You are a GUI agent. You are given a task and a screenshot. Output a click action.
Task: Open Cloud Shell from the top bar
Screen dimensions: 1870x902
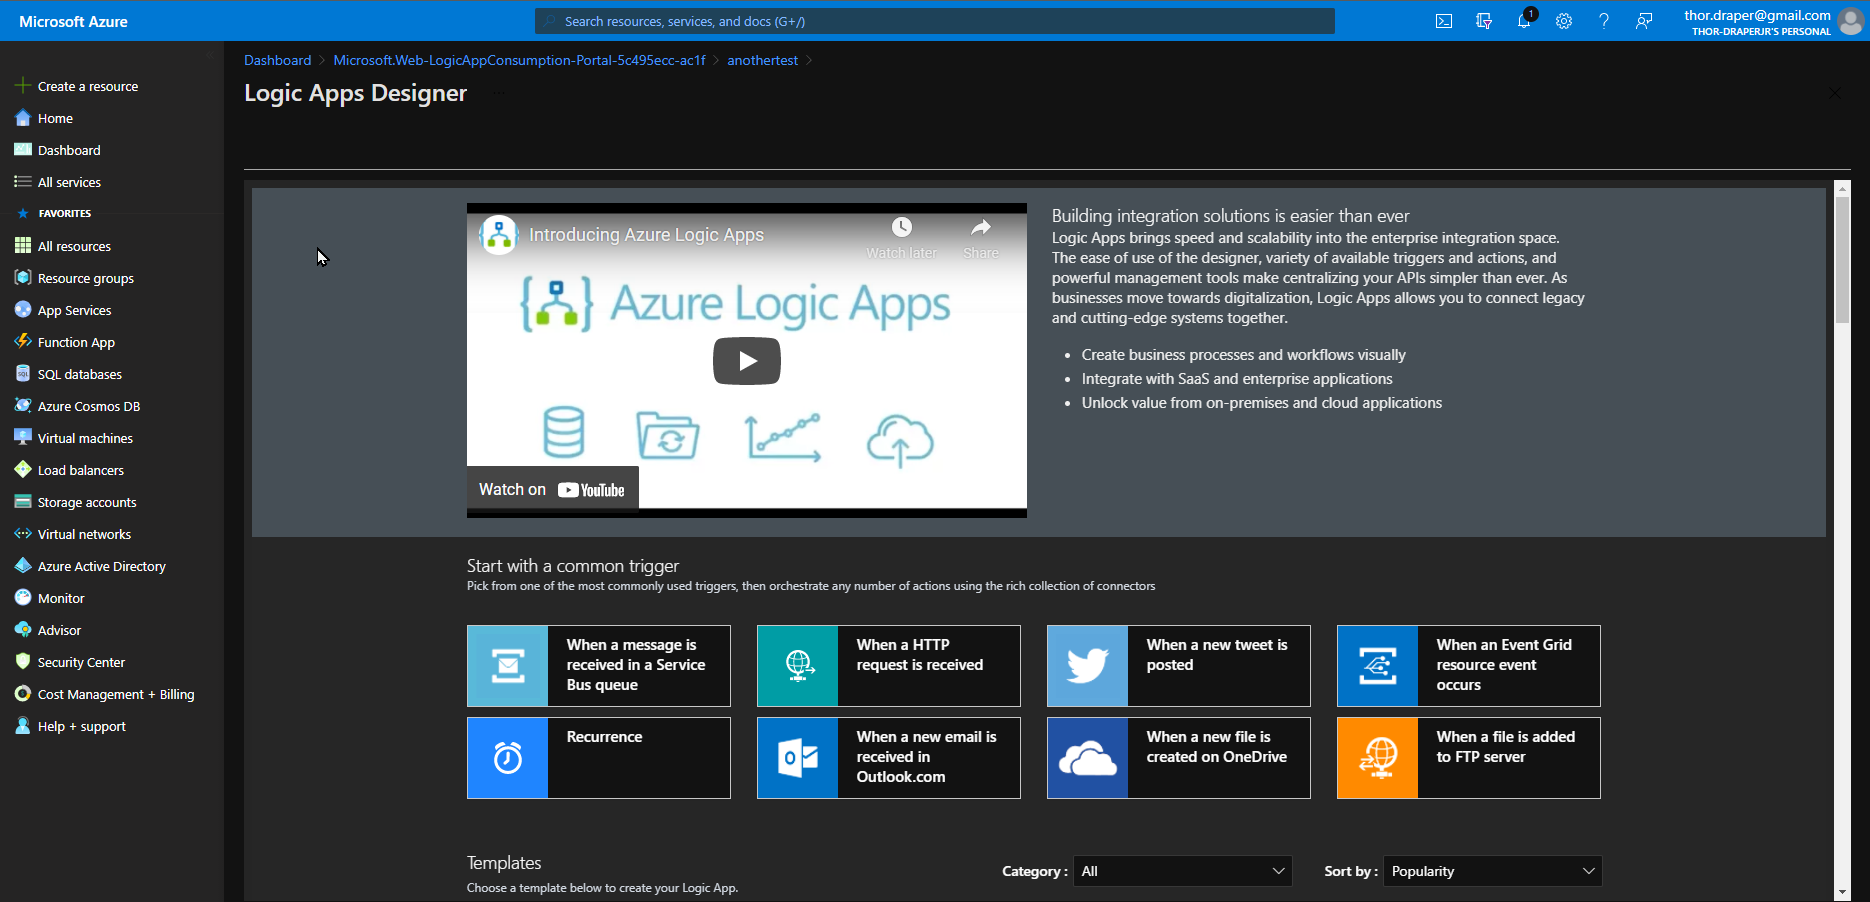pyautogui.click(x=1444, y=21)
